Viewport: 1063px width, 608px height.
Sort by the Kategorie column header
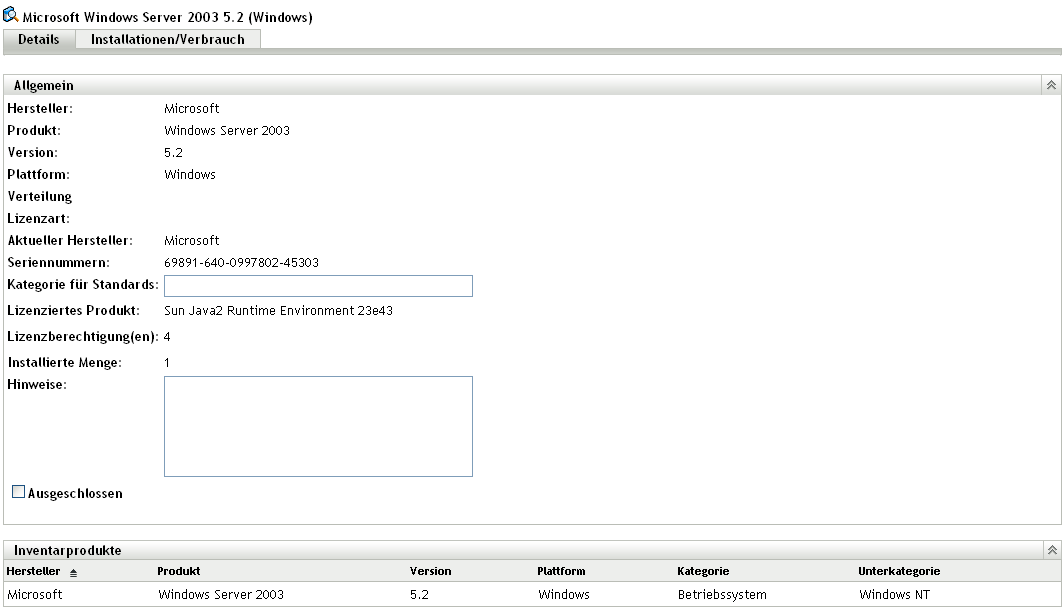[x=703, y=571]
